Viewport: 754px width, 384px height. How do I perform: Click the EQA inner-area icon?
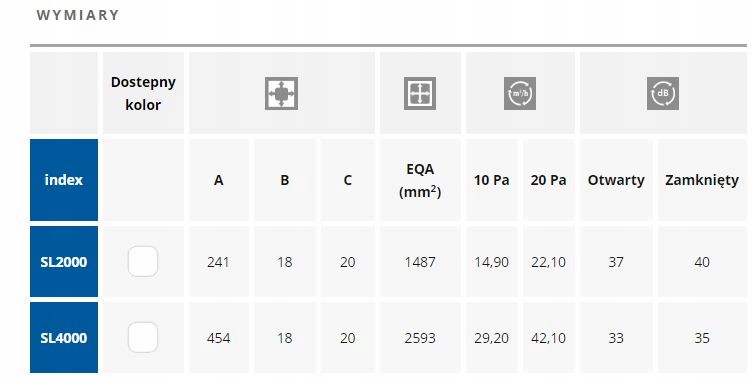click(x=420, y=93)
